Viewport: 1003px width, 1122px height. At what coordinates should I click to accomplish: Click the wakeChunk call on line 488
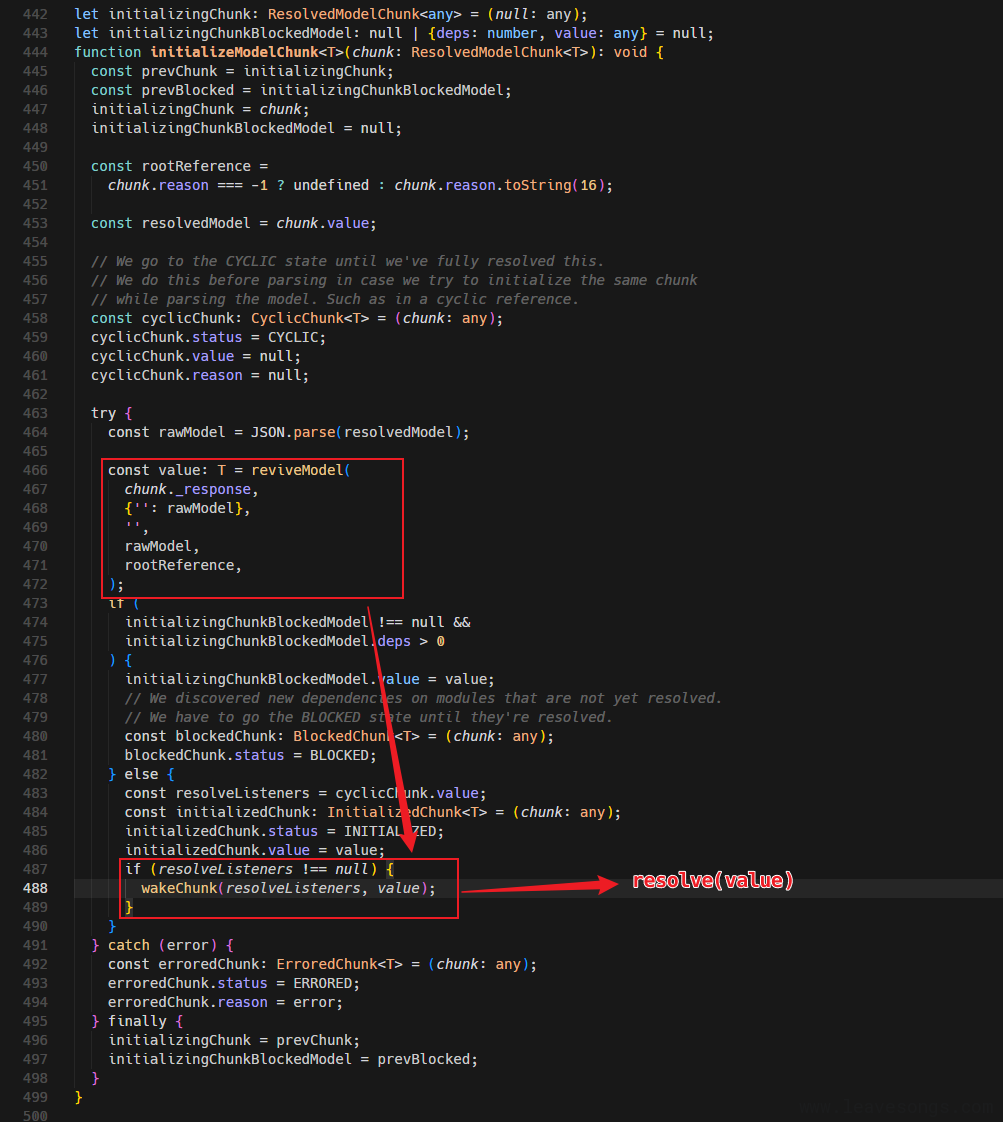pos(180,888)
